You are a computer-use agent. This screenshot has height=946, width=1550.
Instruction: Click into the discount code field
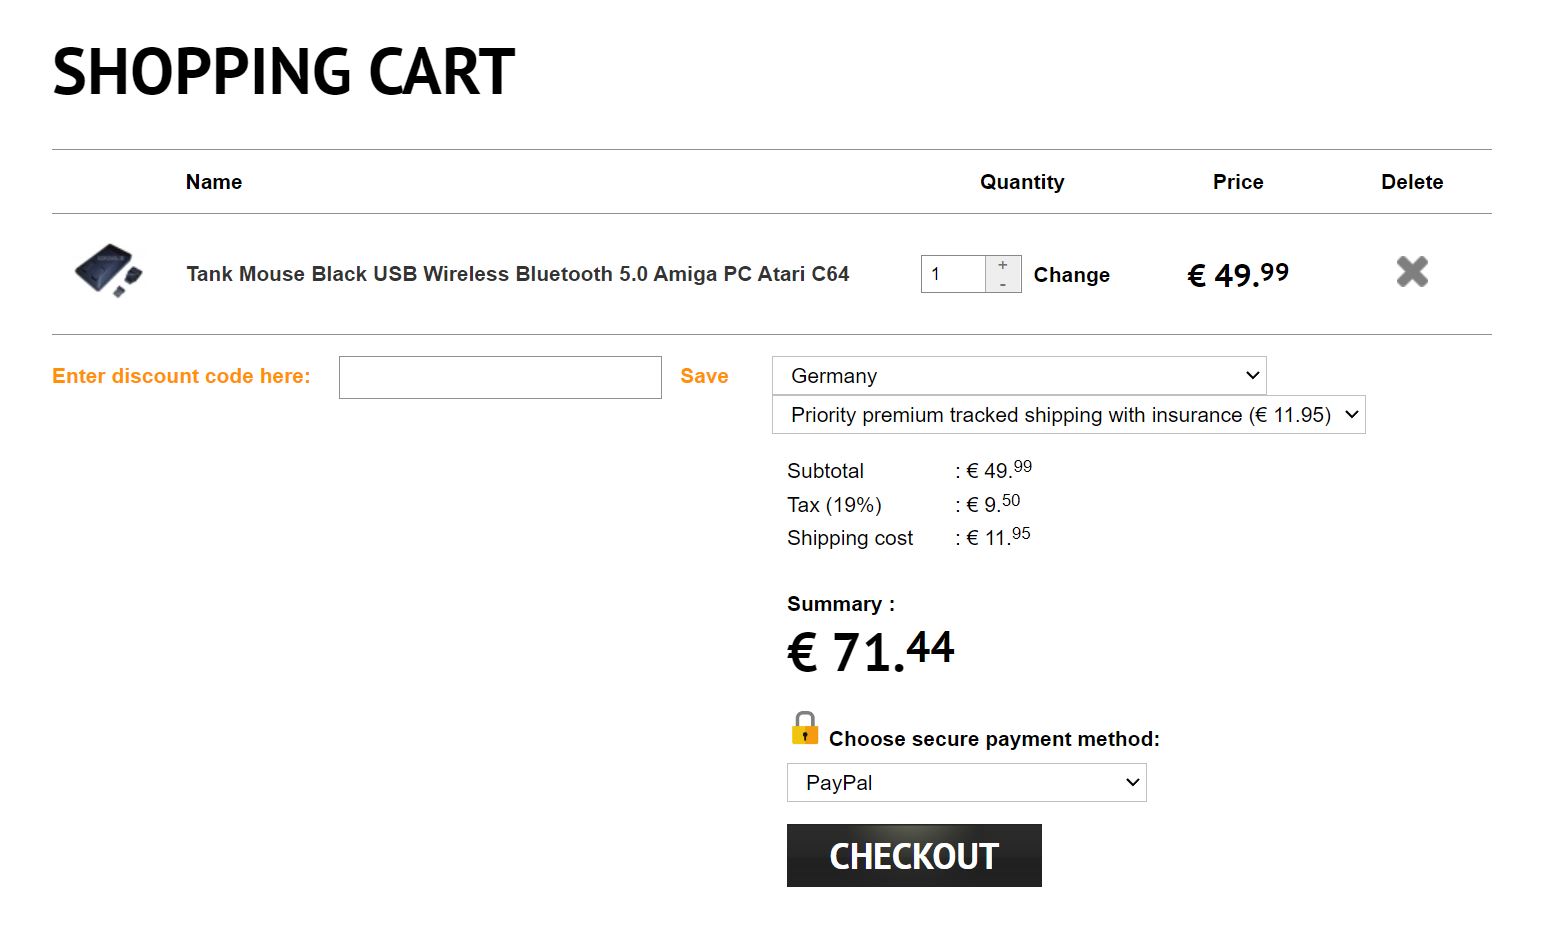pos(500,377)
